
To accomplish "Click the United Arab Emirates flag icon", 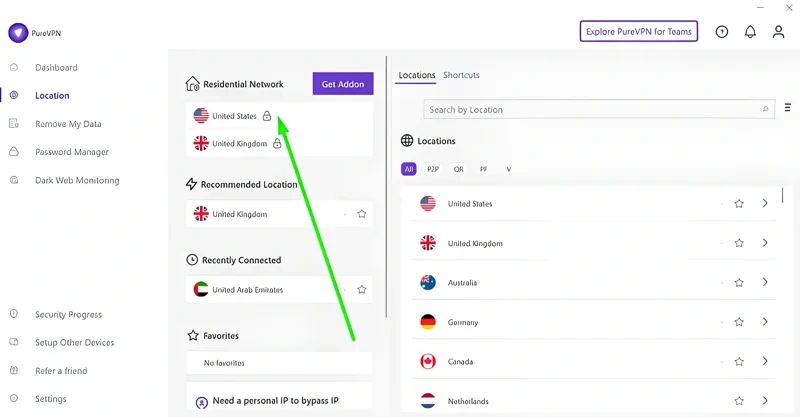I will tap(201, 289).
